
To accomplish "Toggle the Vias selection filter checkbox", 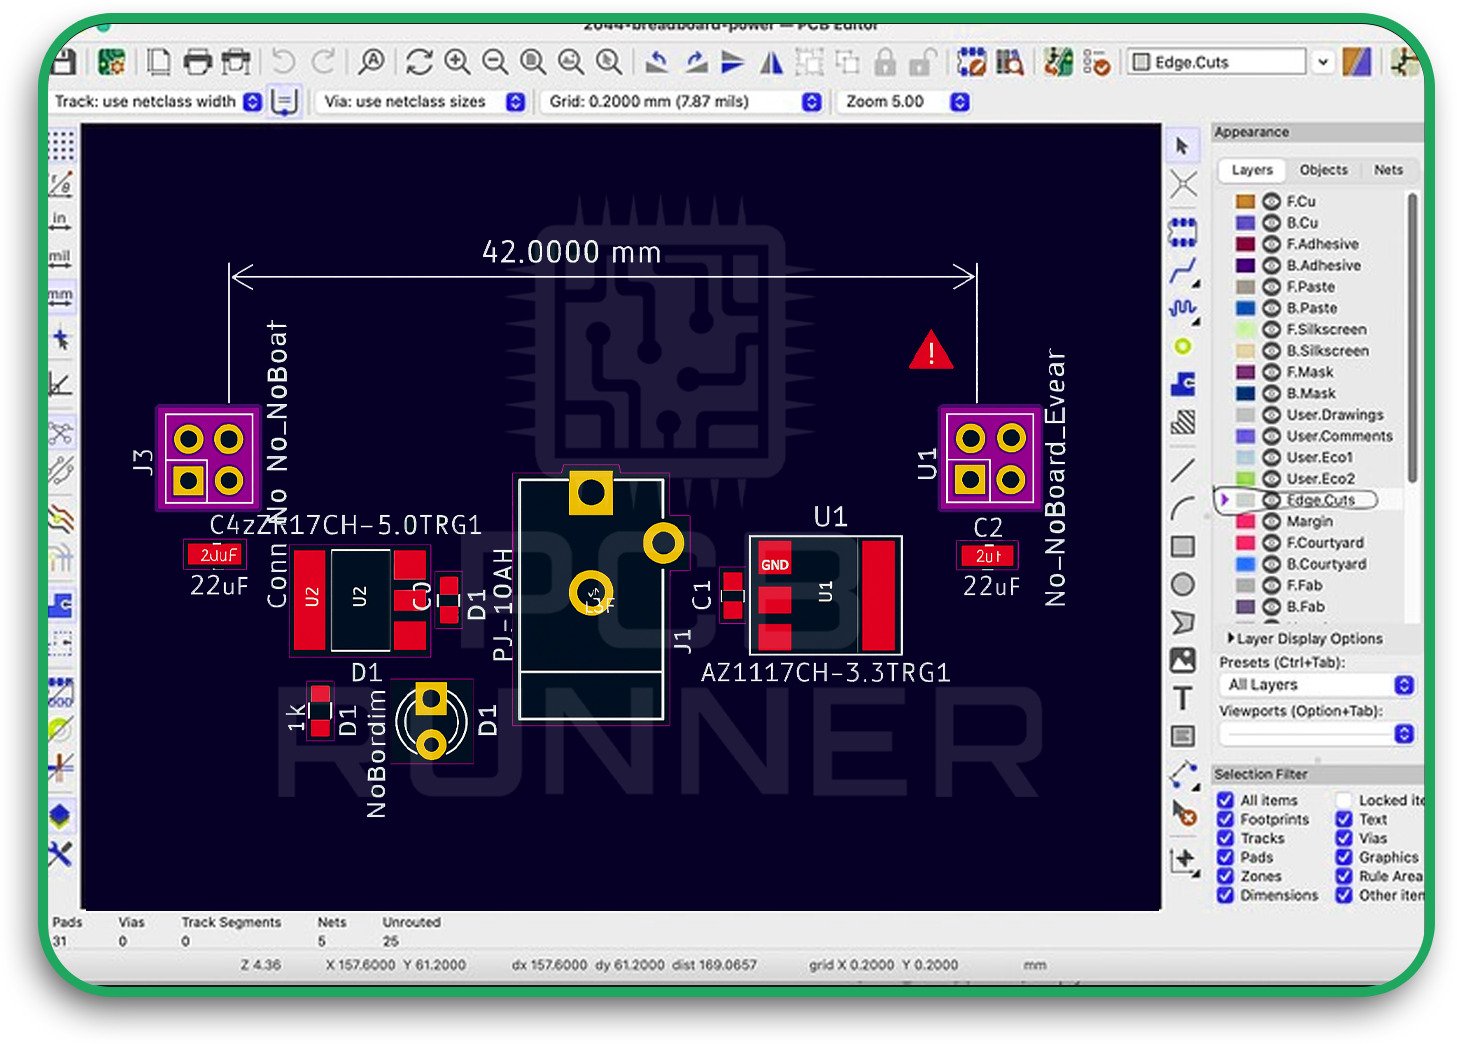I will pos(1344,838).
